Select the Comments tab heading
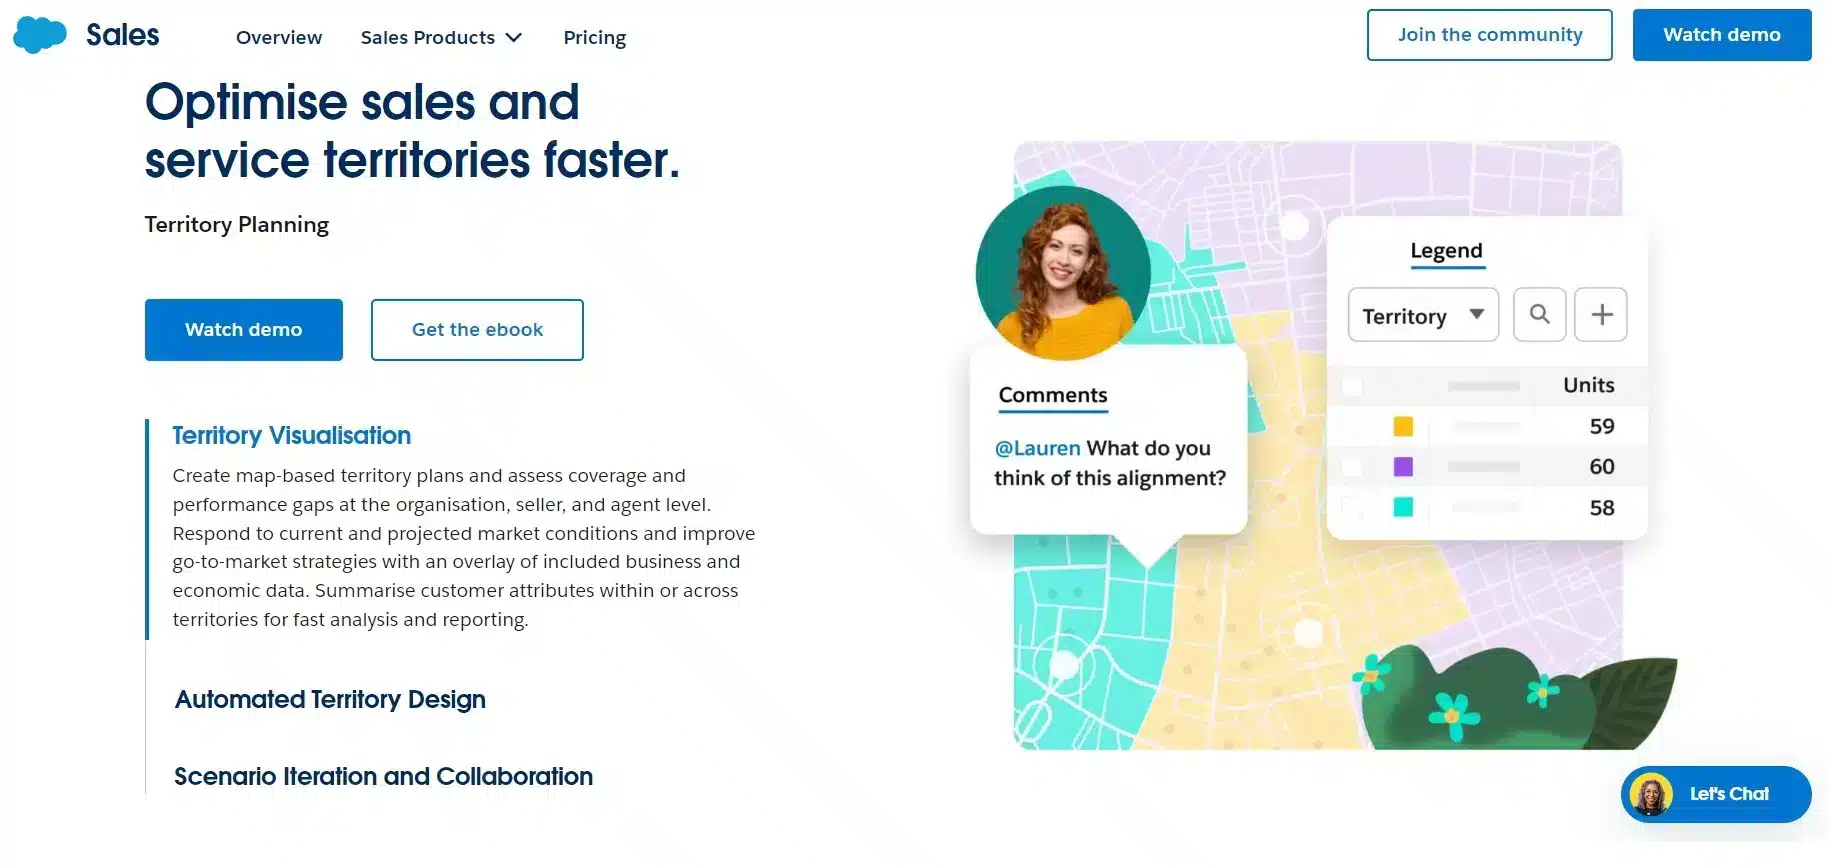This screenshot has width=1830, height=866. click(x=1053, y=396)
